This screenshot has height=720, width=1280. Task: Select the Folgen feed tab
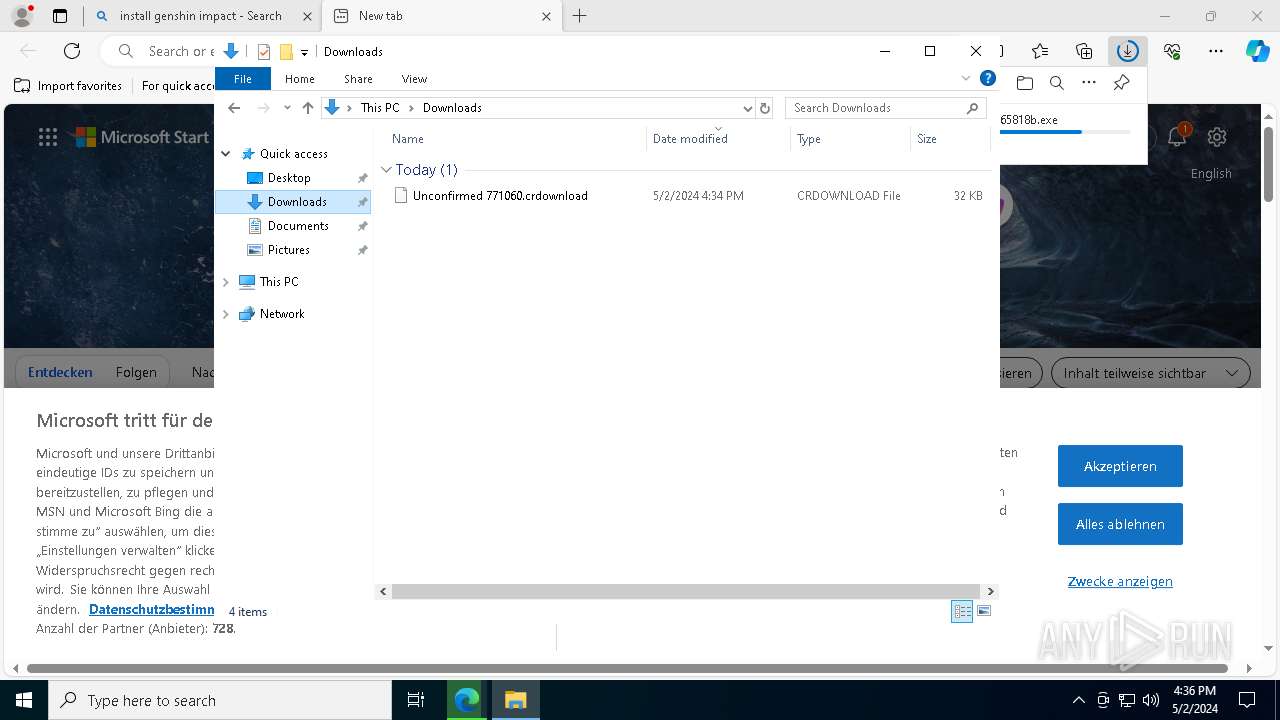point(136,372)
